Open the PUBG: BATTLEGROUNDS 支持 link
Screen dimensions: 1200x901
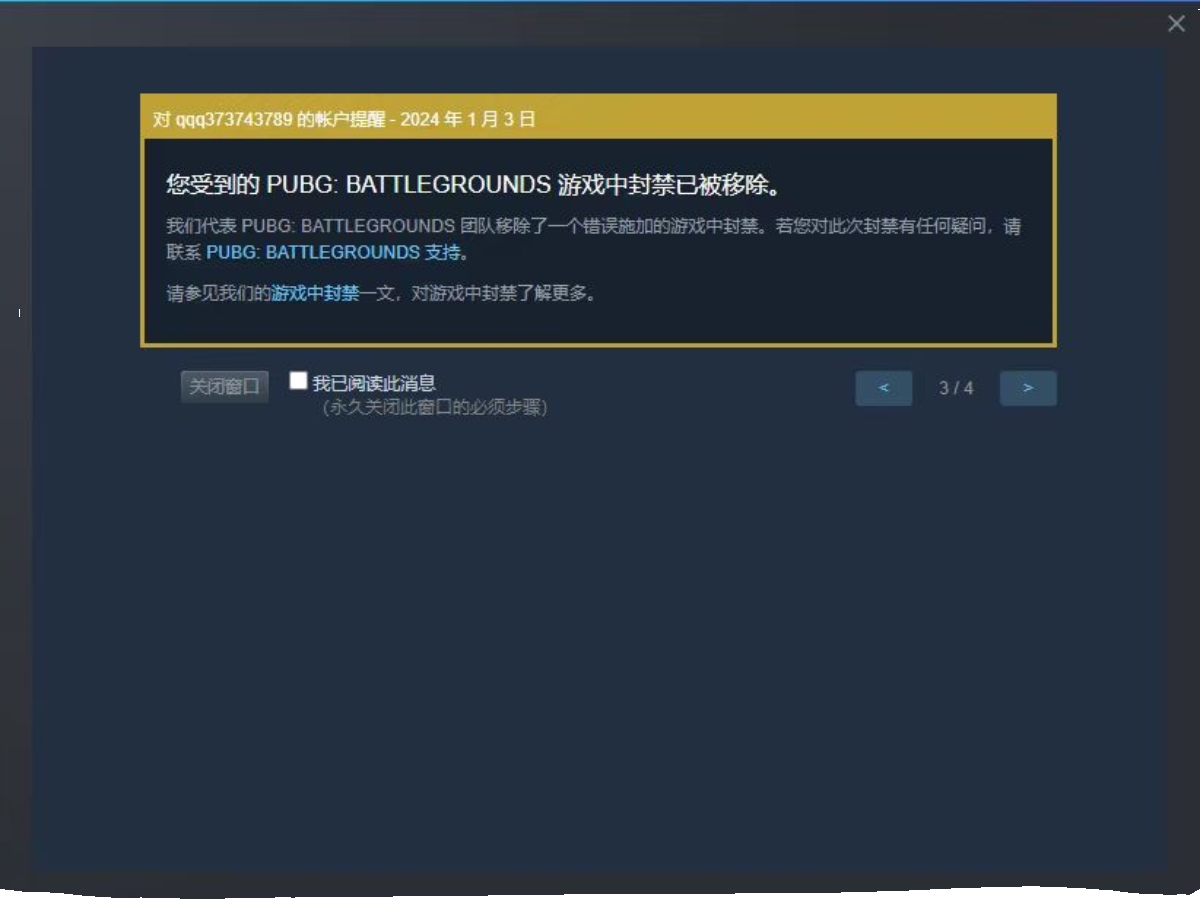pos(333,252)
